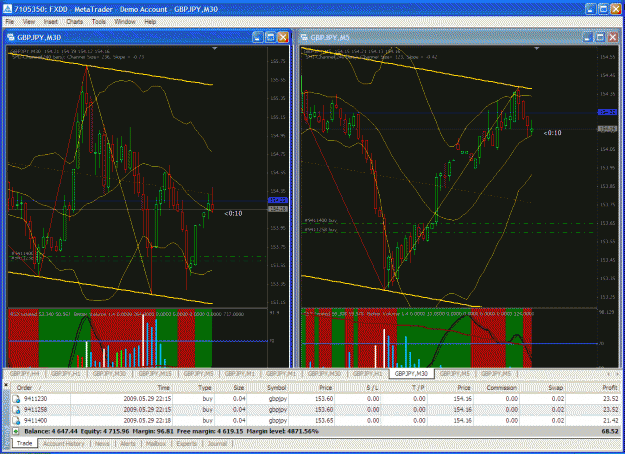
Task: Click the blue price label on M5 price scale
Action: [607, 112]
